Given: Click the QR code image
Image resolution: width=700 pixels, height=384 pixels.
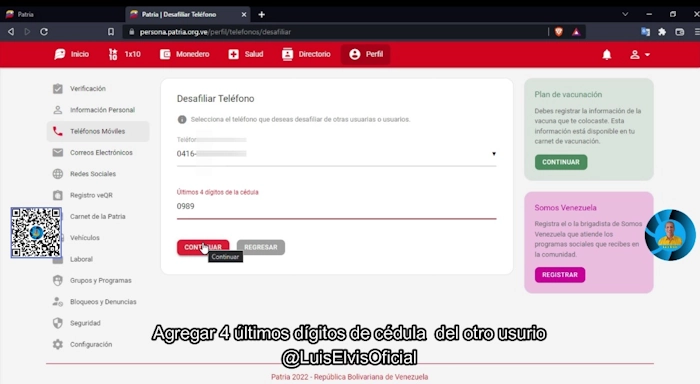Looking at the screenshot, I should (36, 233).
